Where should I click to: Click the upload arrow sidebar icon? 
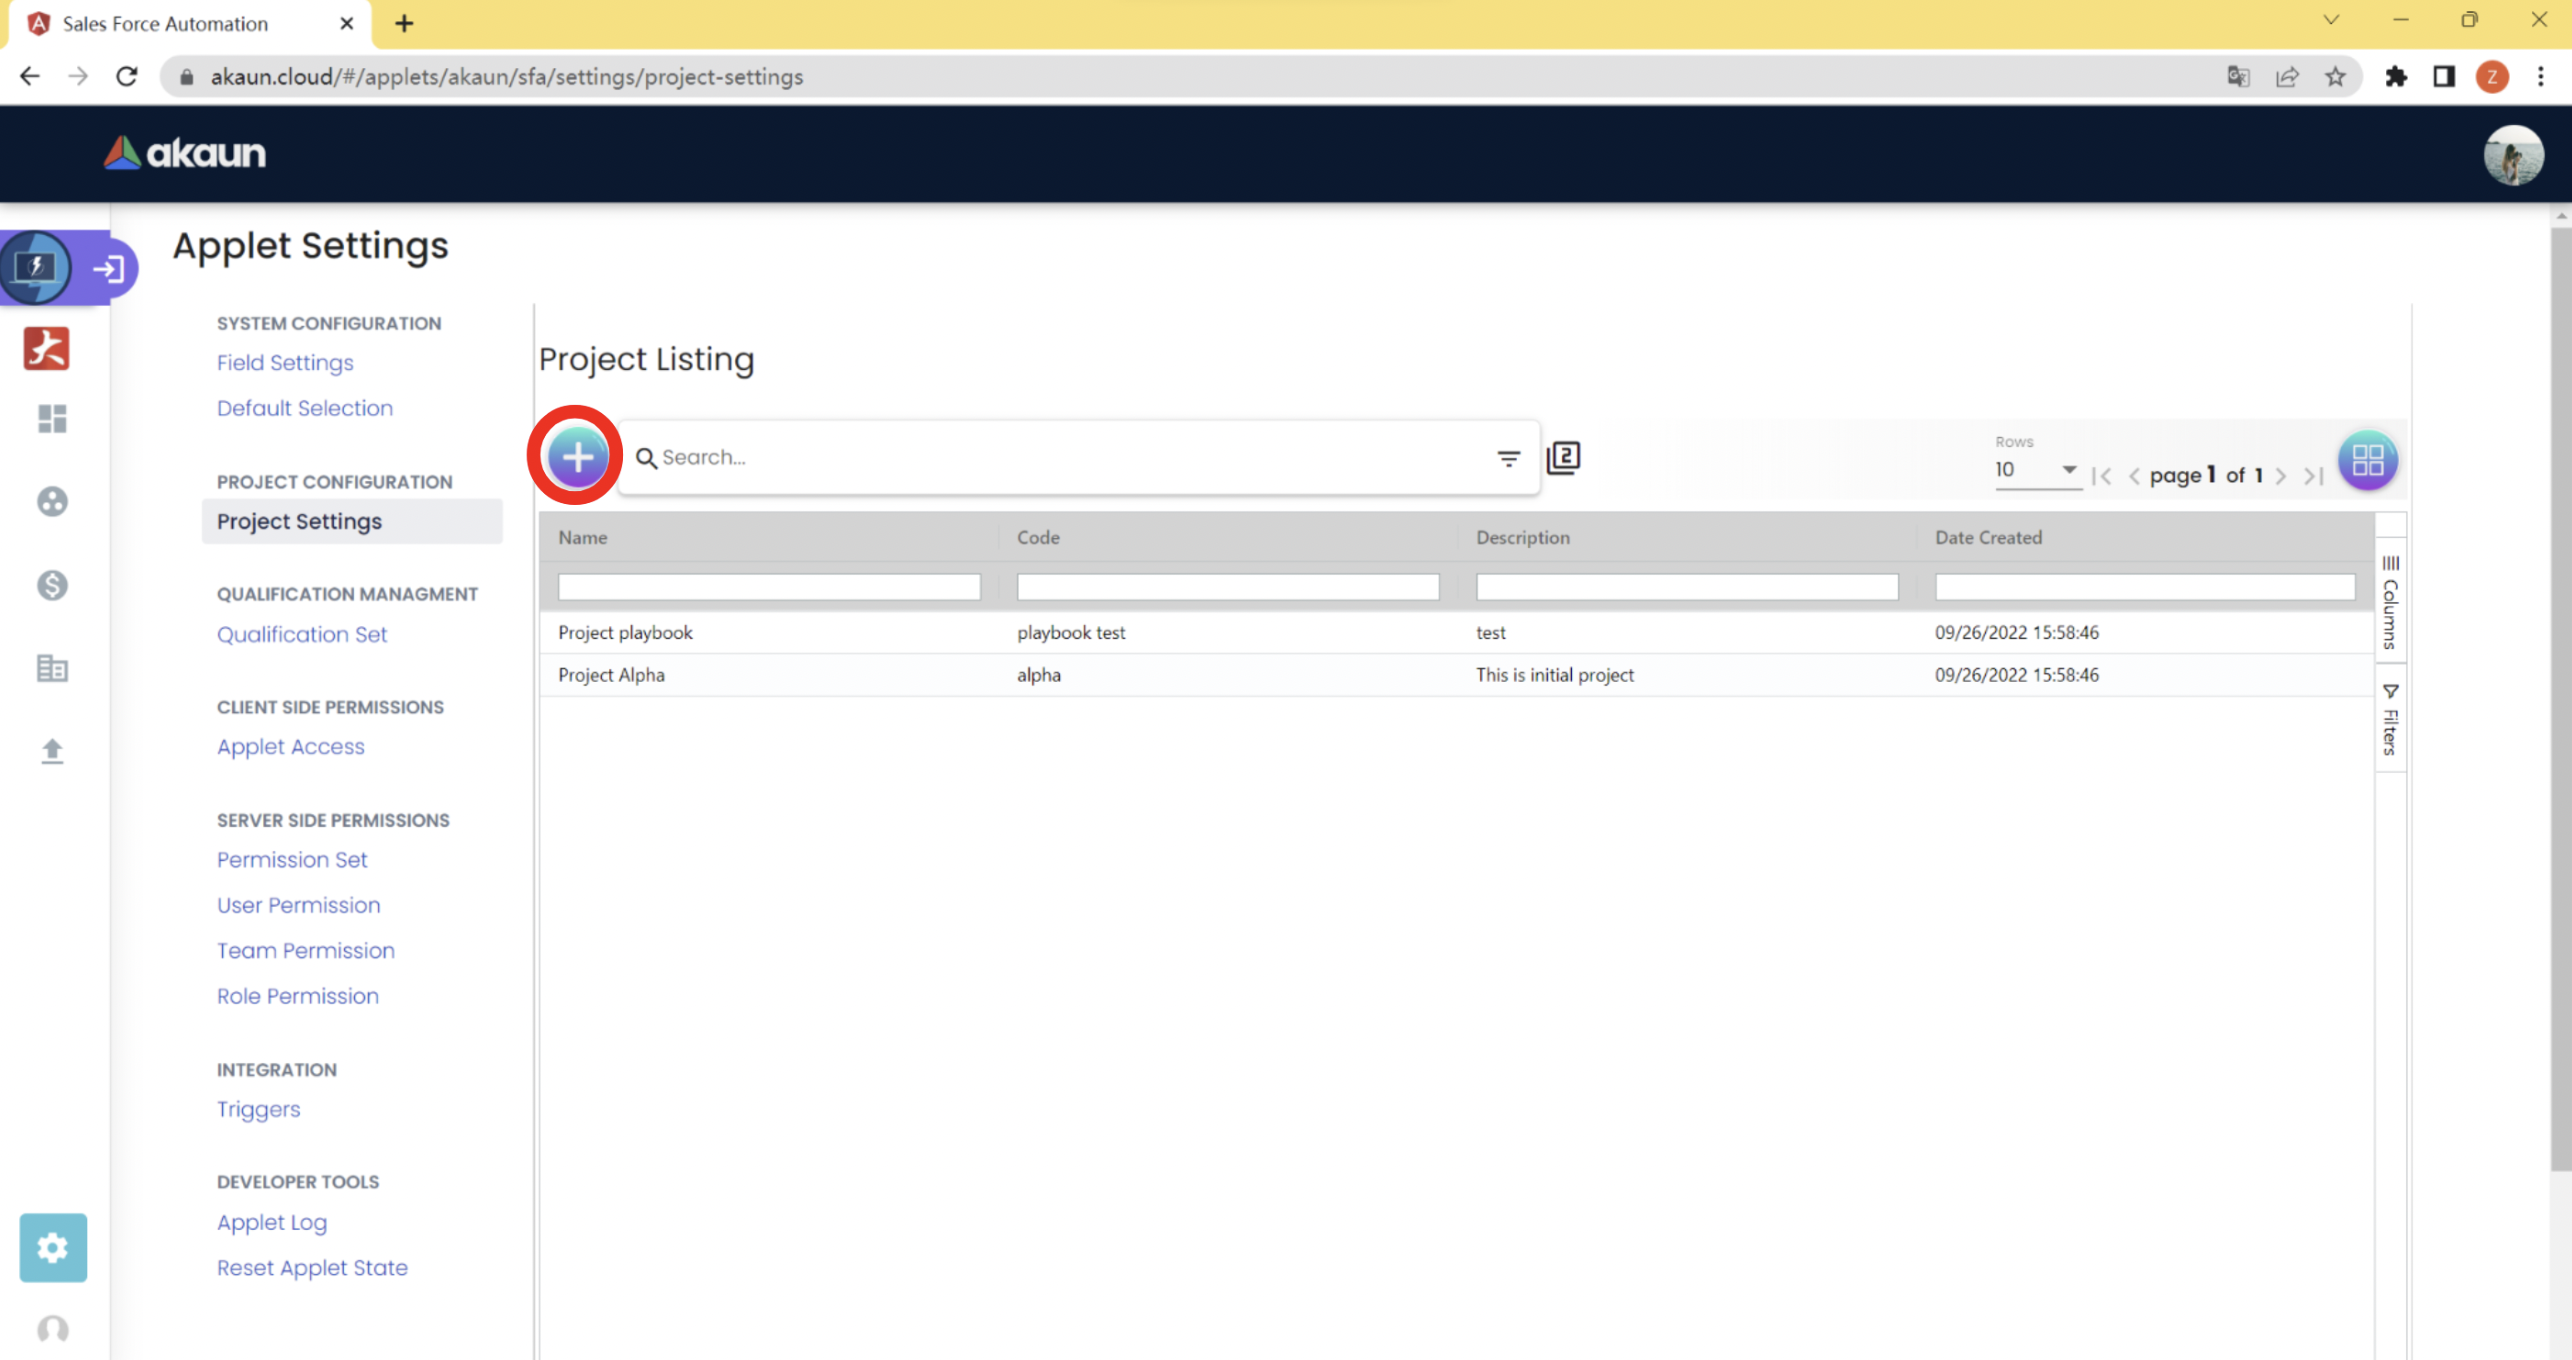(x=52, y=750)
